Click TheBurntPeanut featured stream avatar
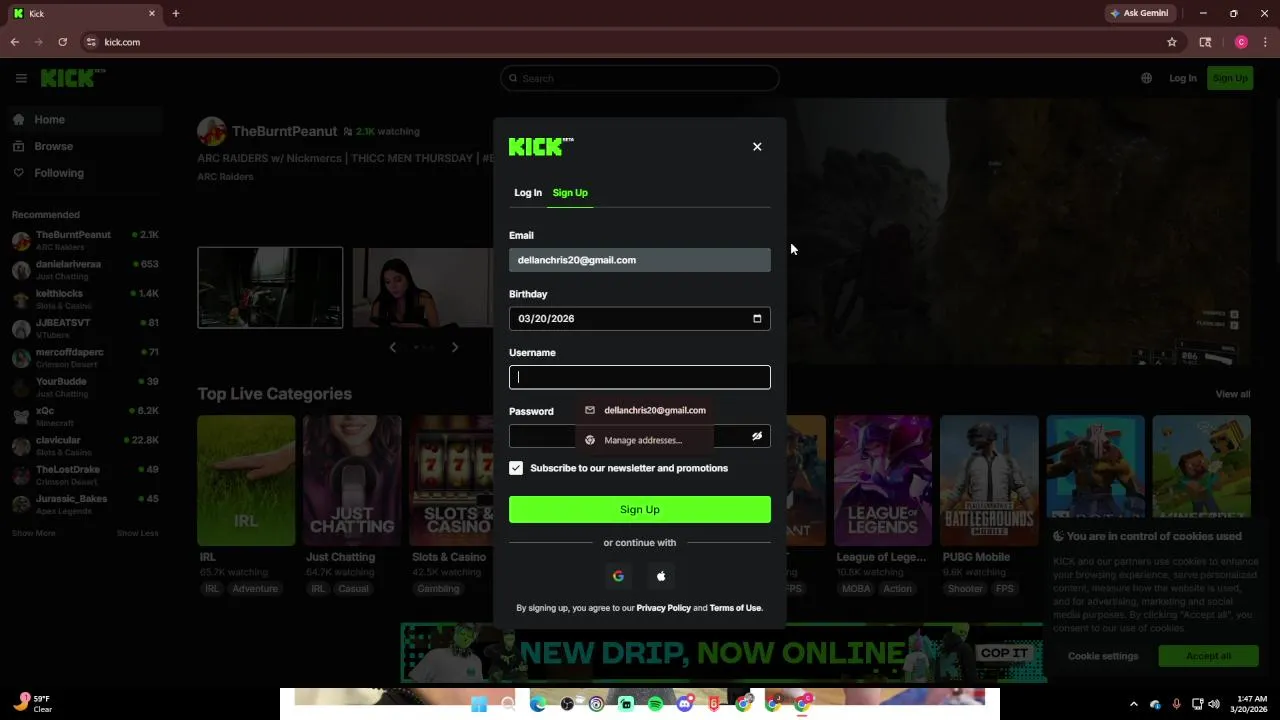This screenshot has width=1280, height=720. [x=211, y=131]
